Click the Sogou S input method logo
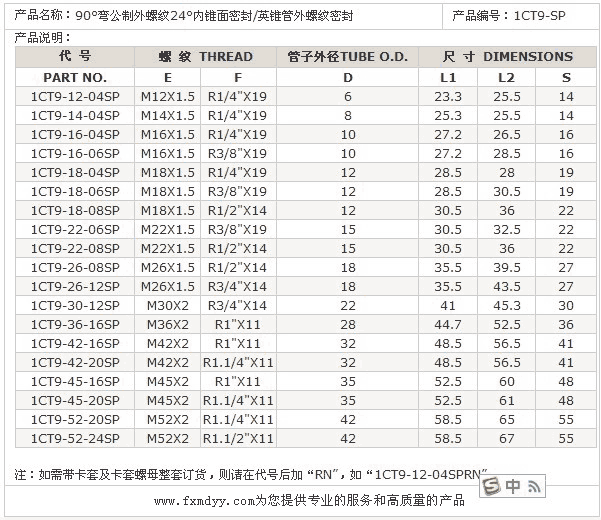601x520 pixels. pos(490,487)
